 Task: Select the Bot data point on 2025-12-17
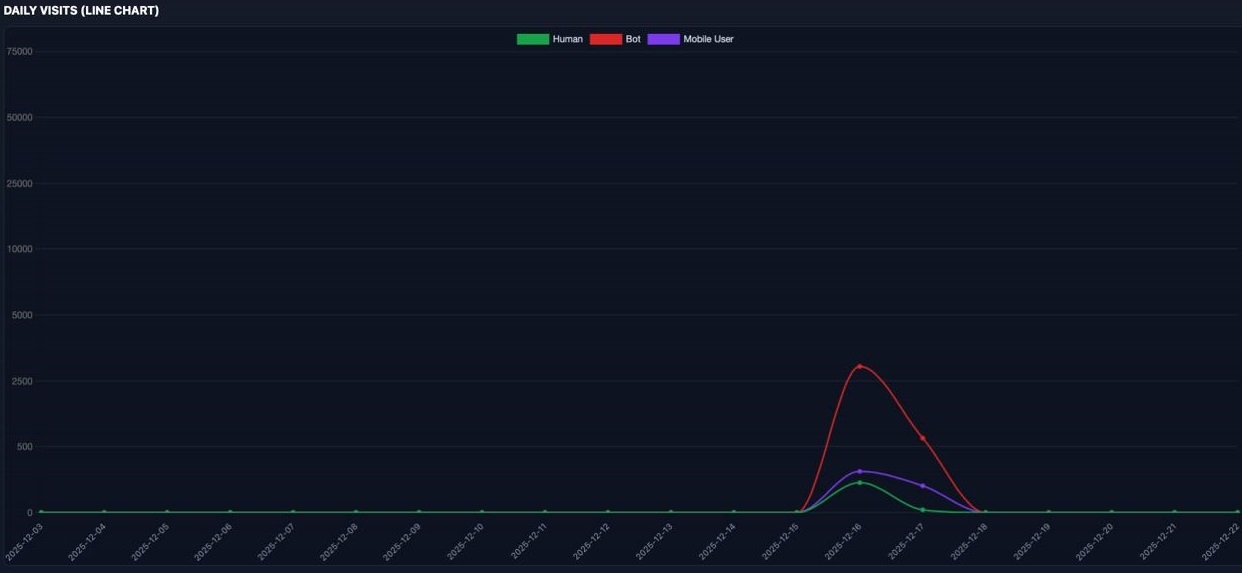pos(922,438)
